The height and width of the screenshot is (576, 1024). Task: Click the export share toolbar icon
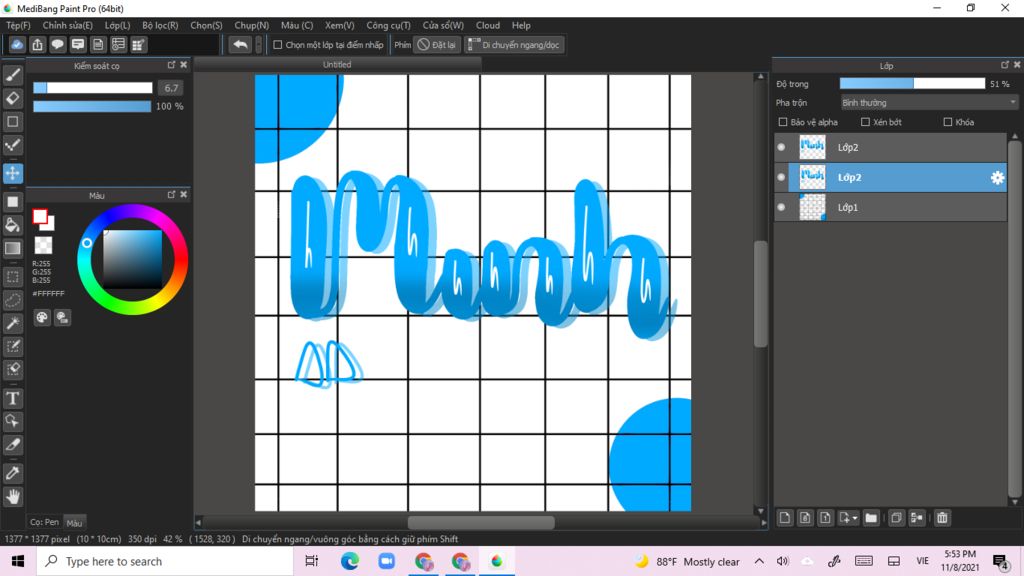[37, 44]
